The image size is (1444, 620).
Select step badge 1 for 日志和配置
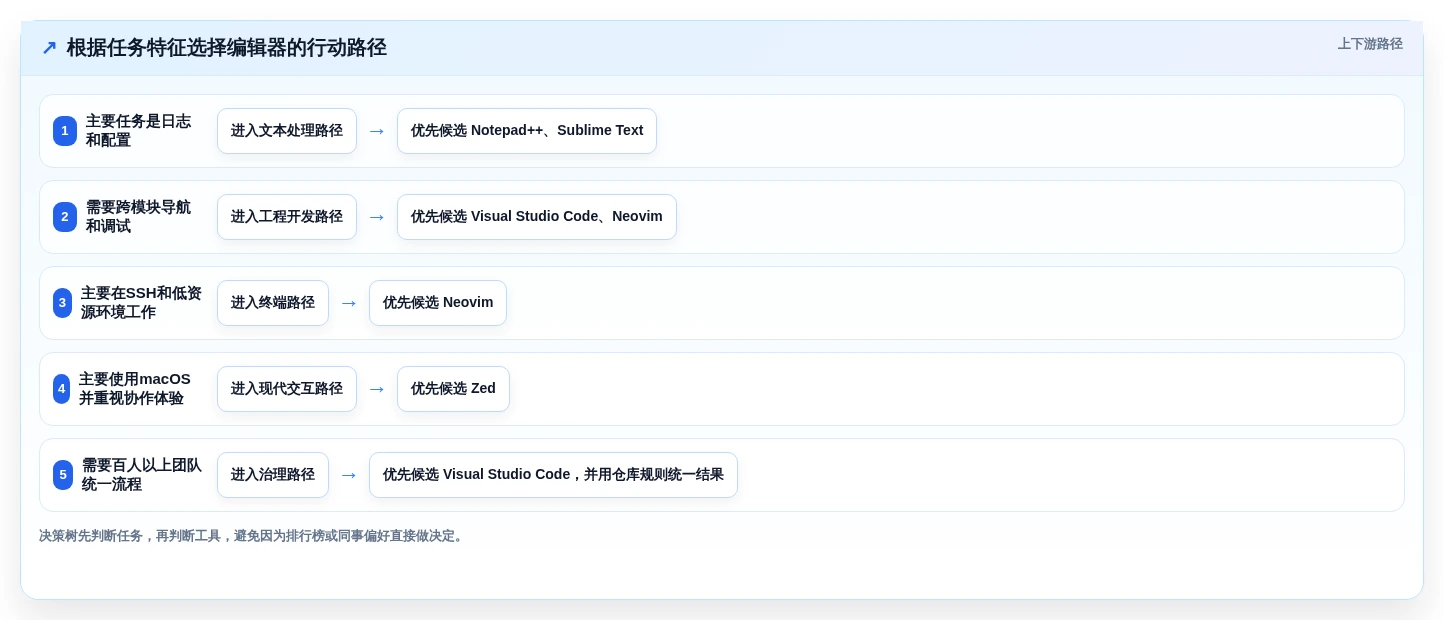click(x=65, y=131)
